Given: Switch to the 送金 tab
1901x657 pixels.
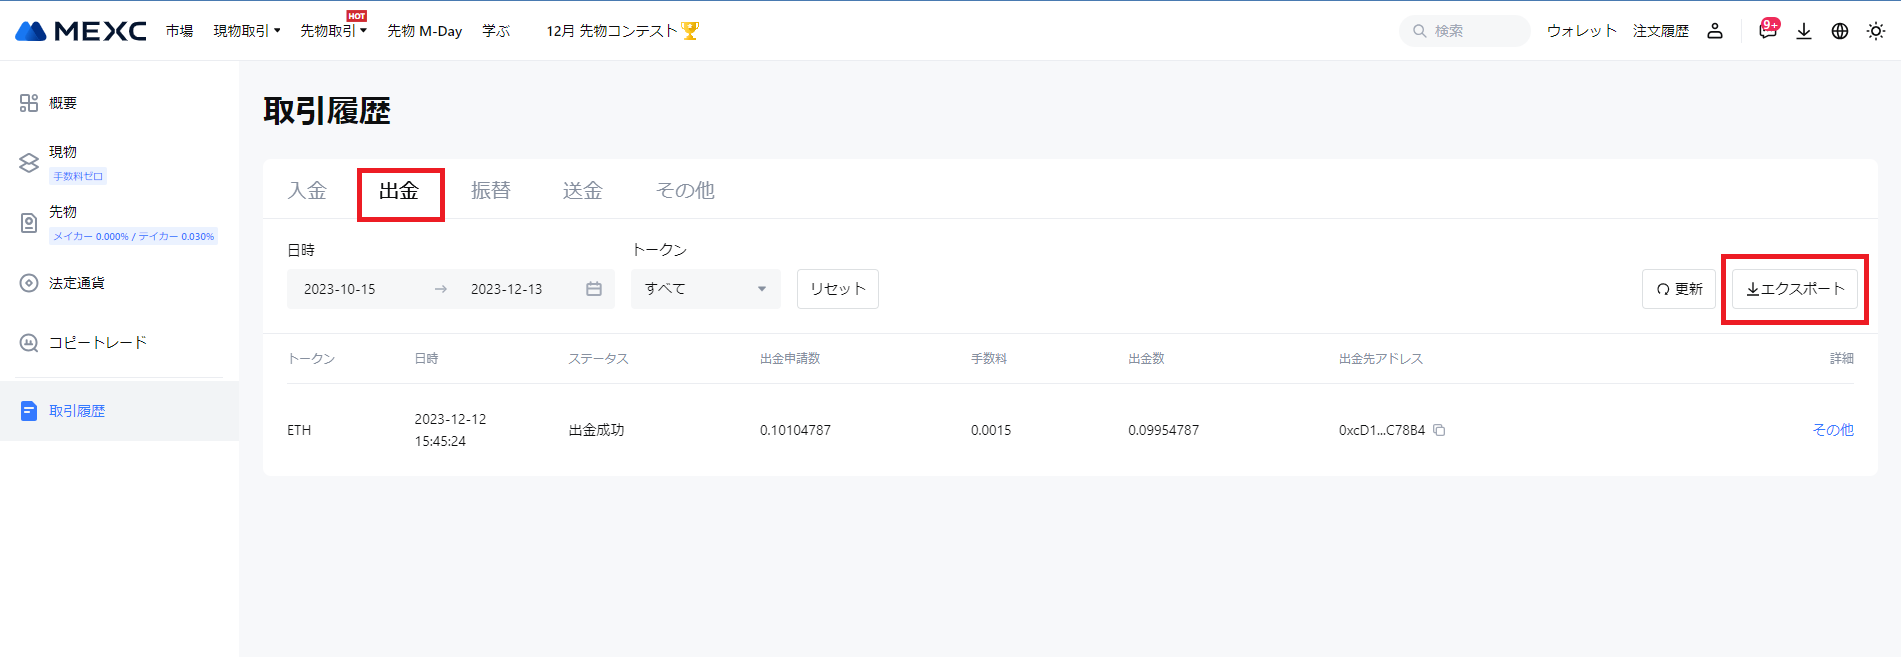Looking at the screenshot, I should [x=583, y=190].
